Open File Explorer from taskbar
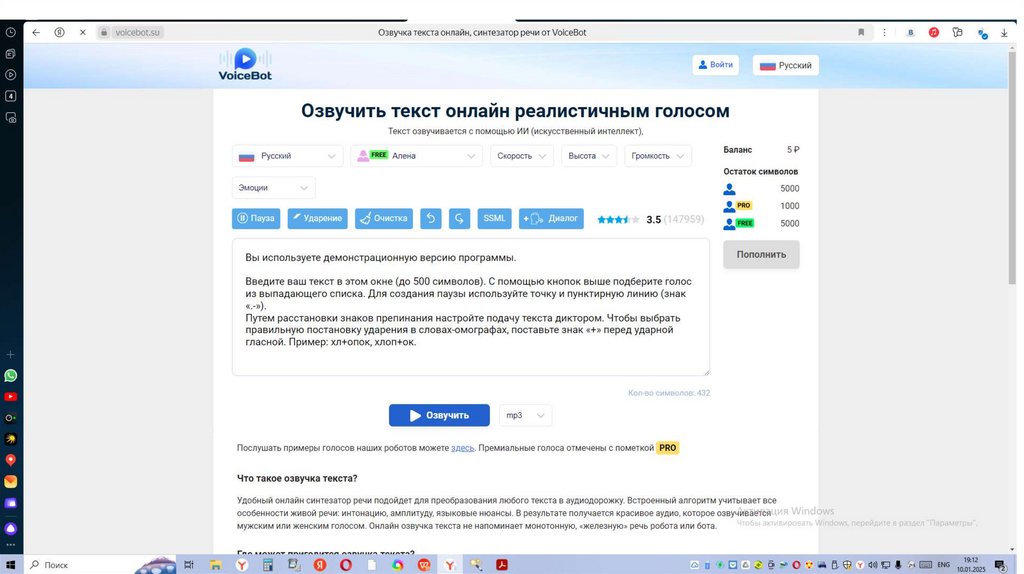Screen dimensions: 1024x574 pyautogui.click(x=216, y=565)
